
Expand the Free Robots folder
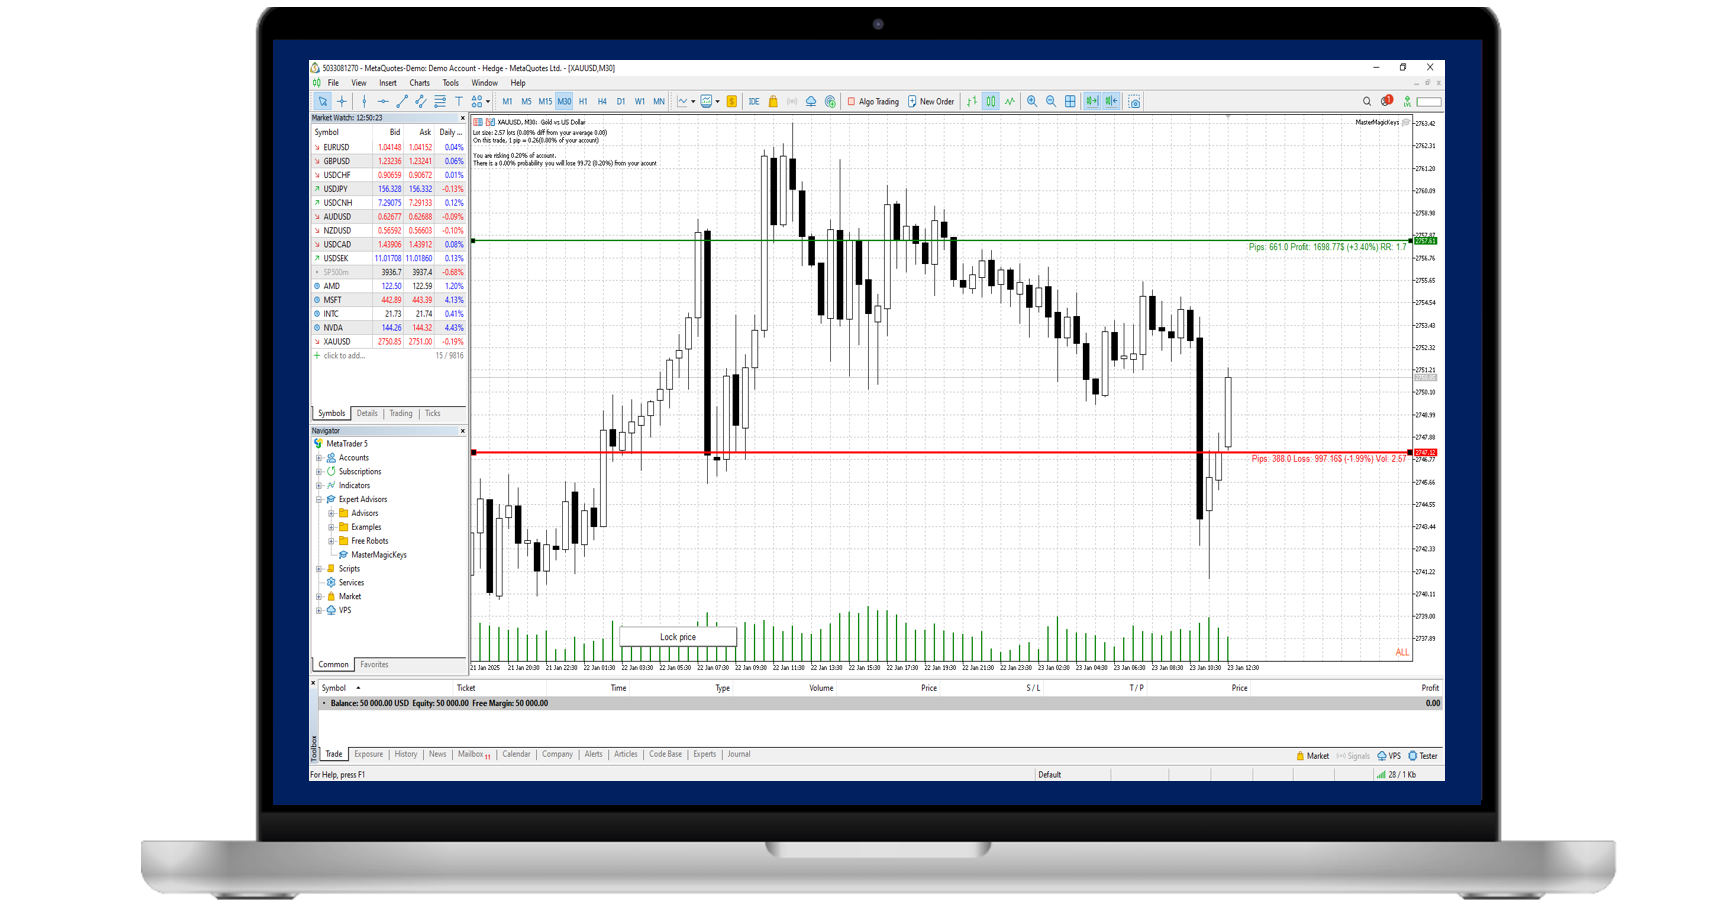pyautogui.click(x=331, y=541)
